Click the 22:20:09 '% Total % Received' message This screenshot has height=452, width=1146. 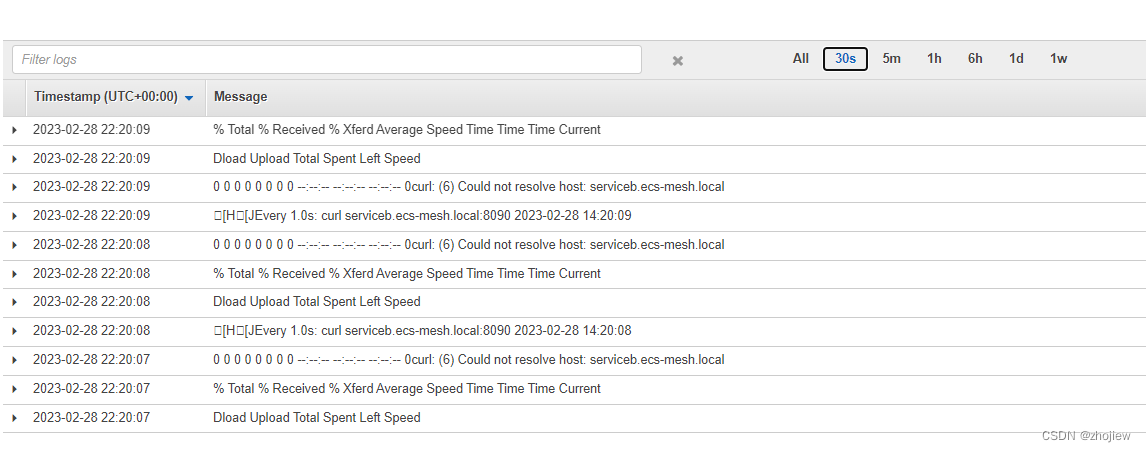407,129
